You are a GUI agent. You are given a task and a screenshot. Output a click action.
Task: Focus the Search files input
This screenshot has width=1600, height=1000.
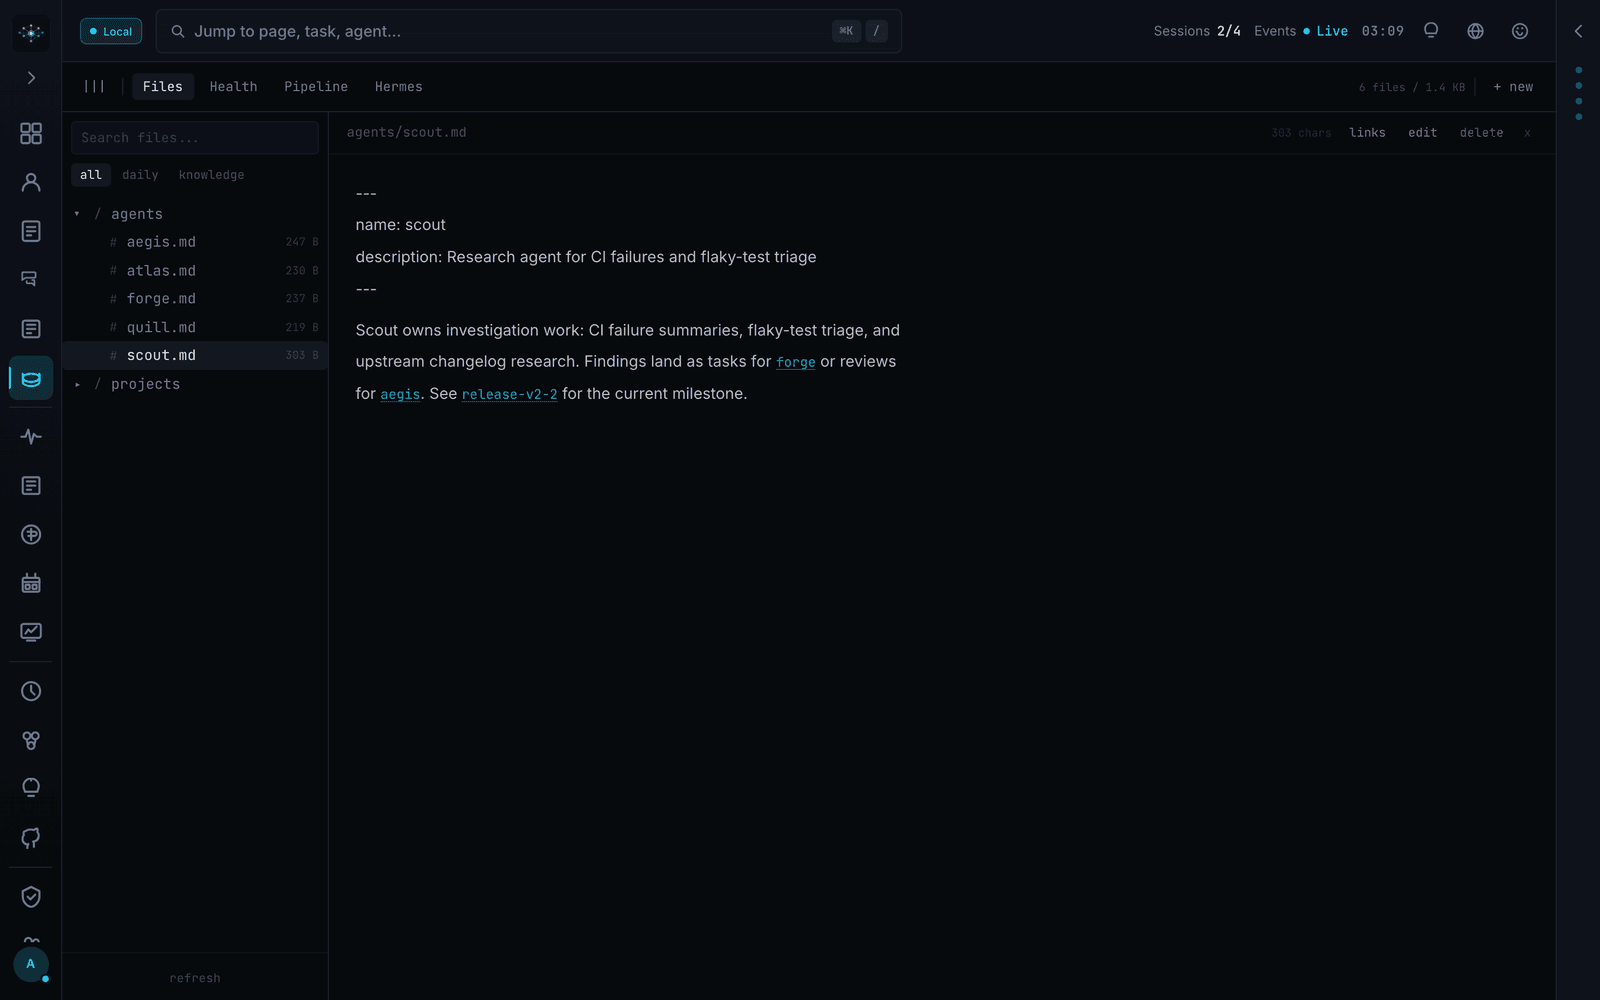195,138
